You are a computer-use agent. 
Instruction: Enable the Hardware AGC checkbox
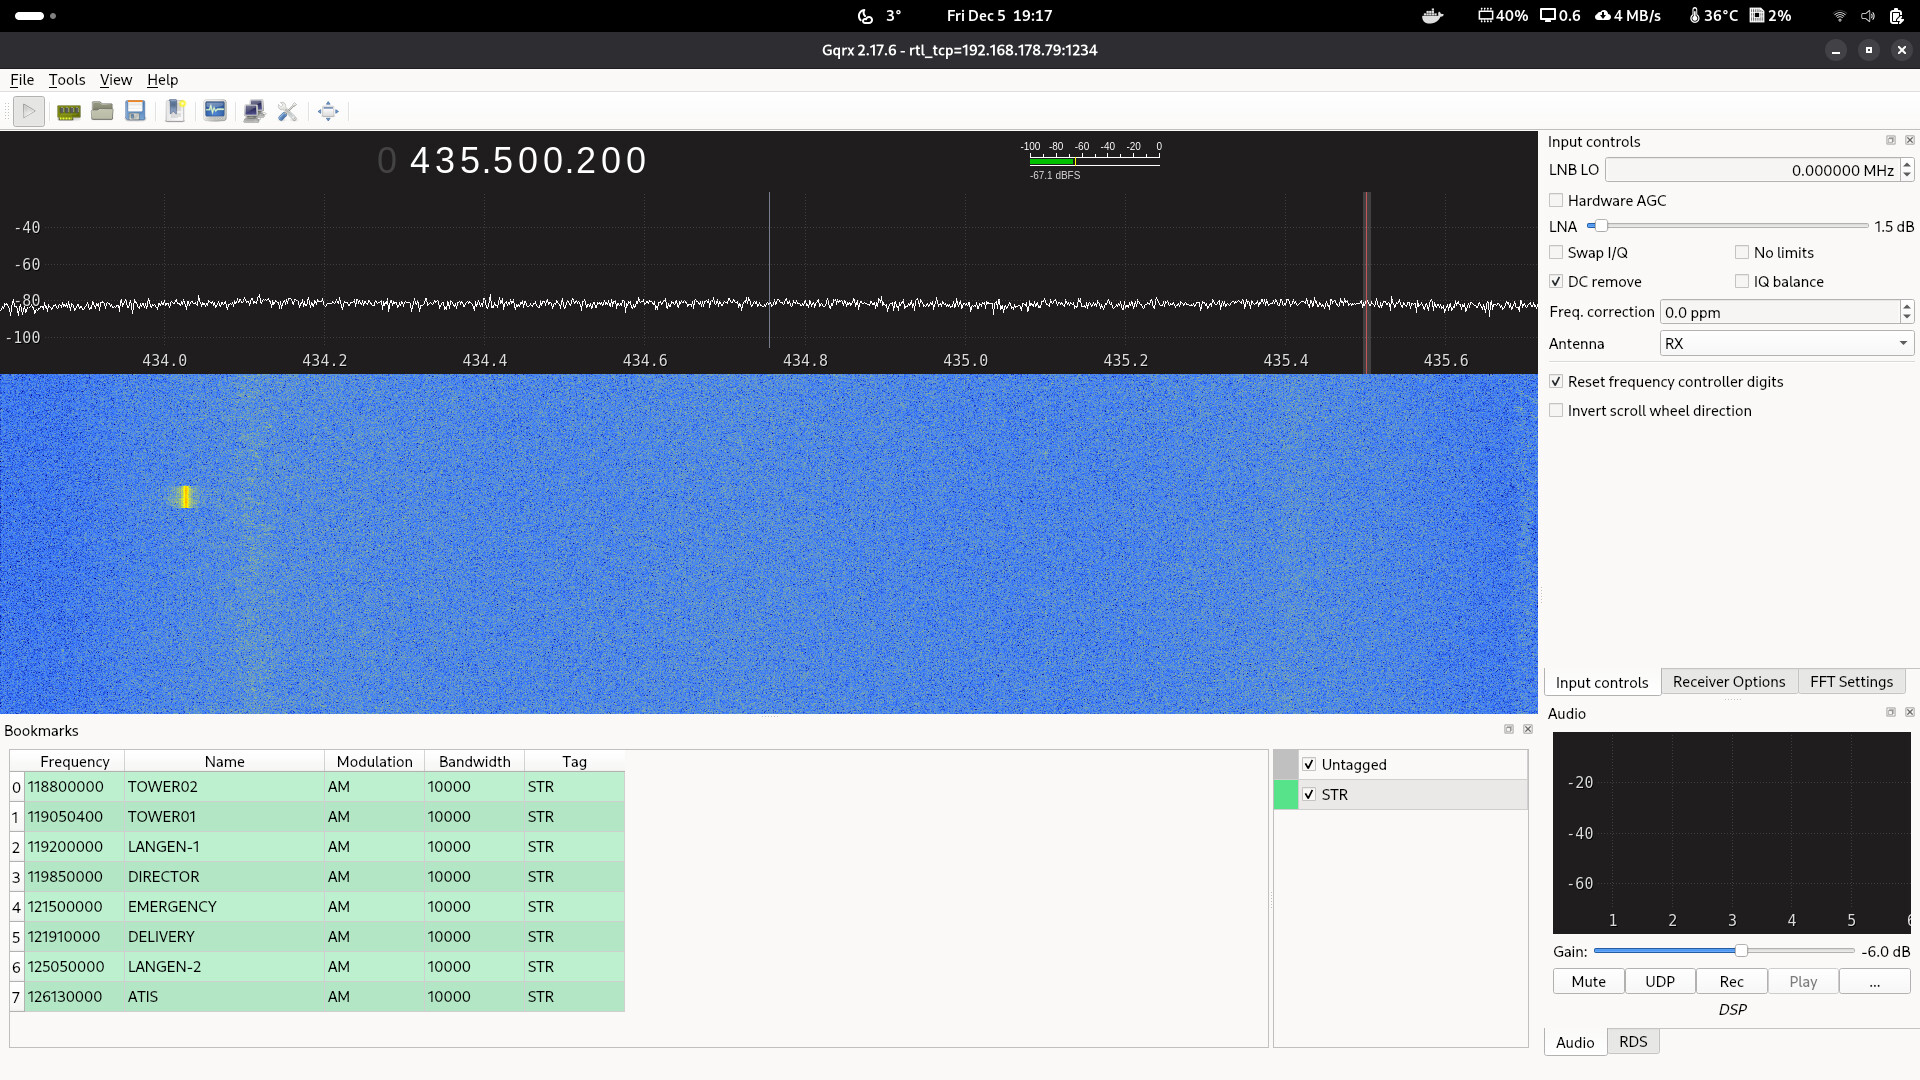tap(1556, 200)
